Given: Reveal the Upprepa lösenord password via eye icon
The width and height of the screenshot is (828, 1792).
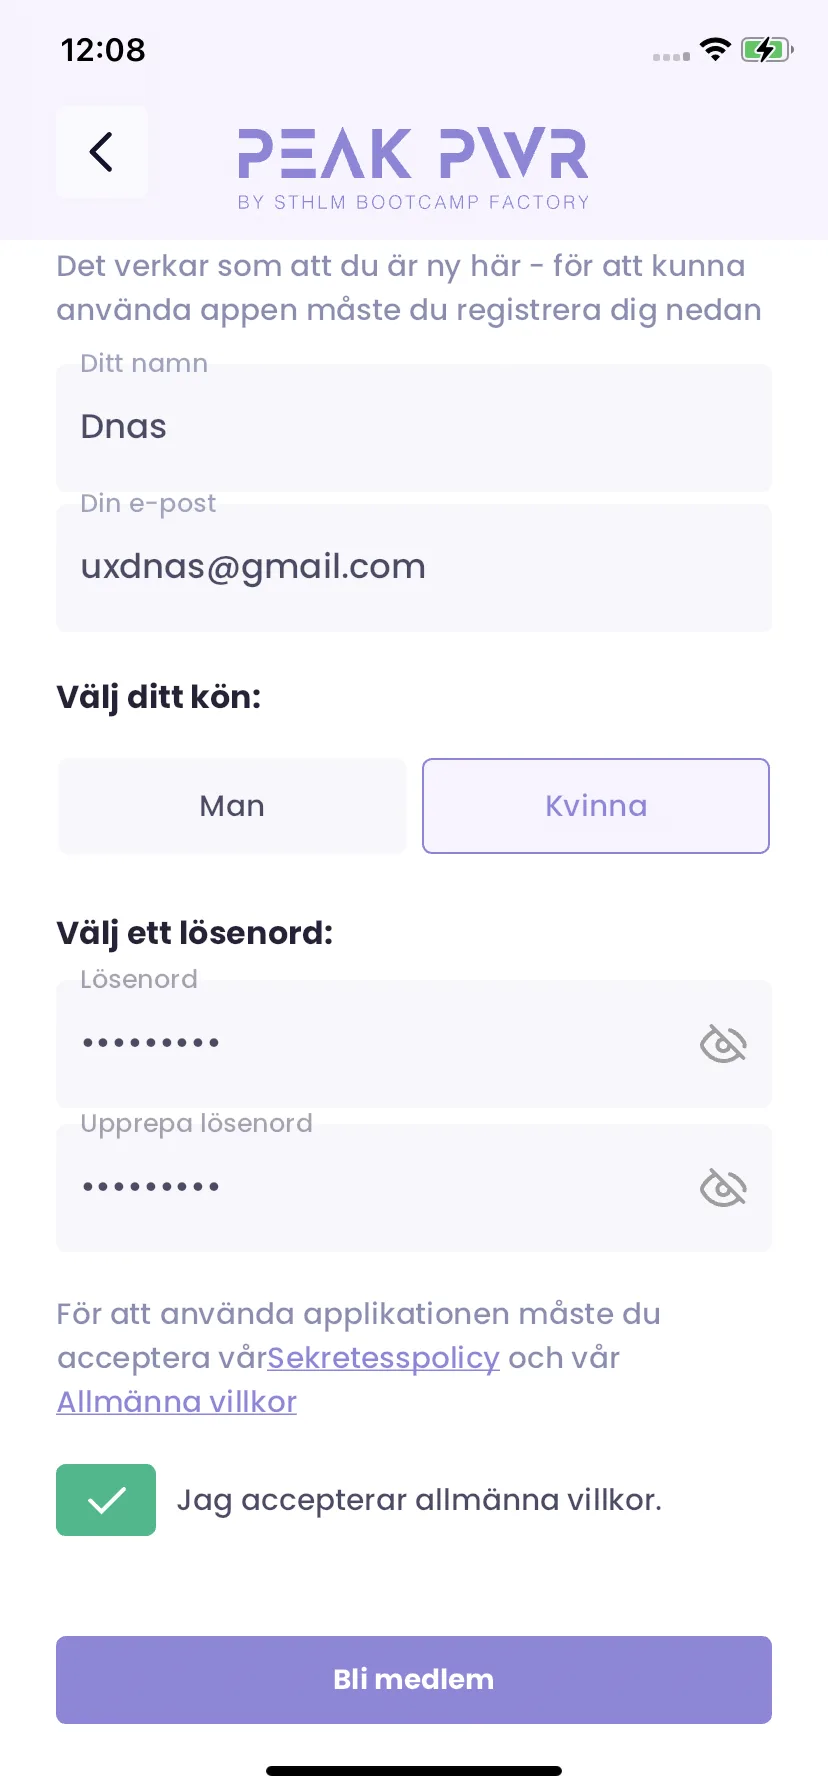Looking at the screenshot, I should (723, 1188).
